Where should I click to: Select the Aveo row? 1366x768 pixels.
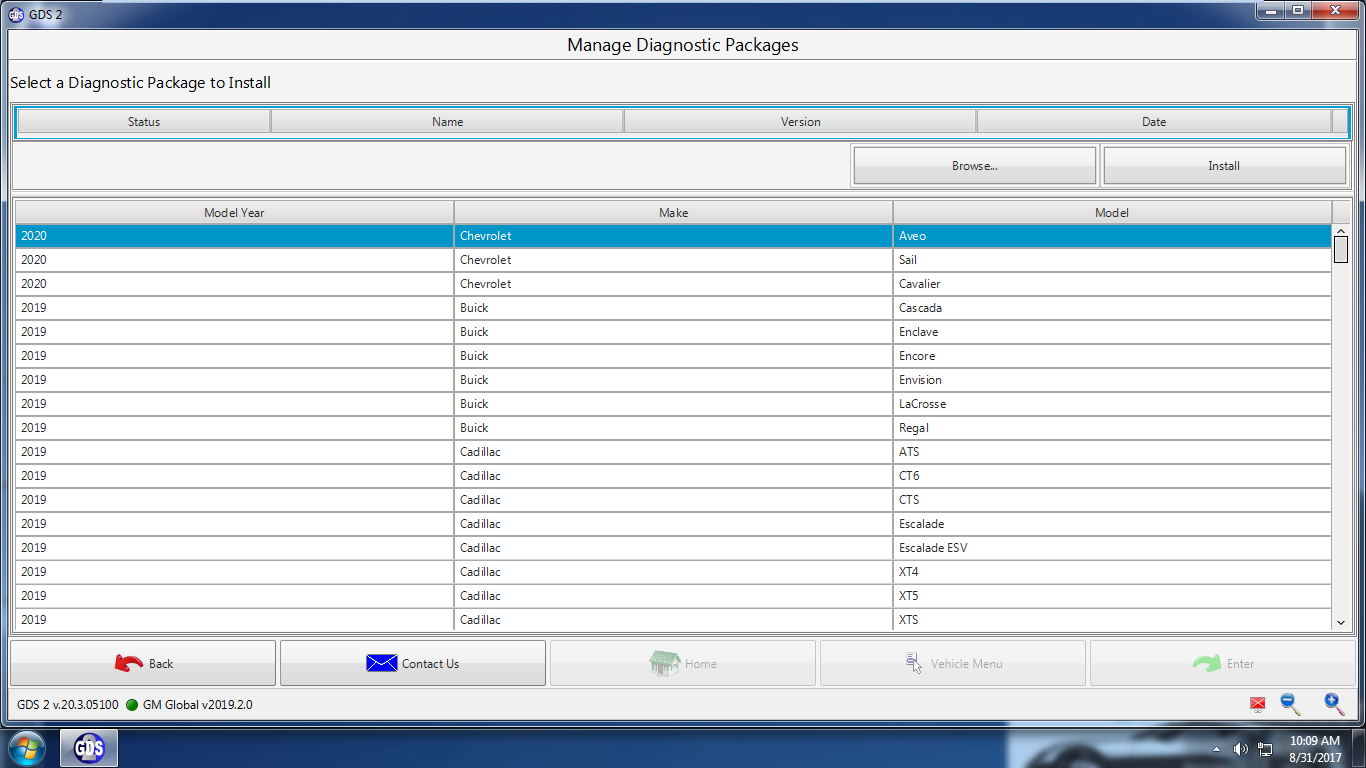(673, 236)
